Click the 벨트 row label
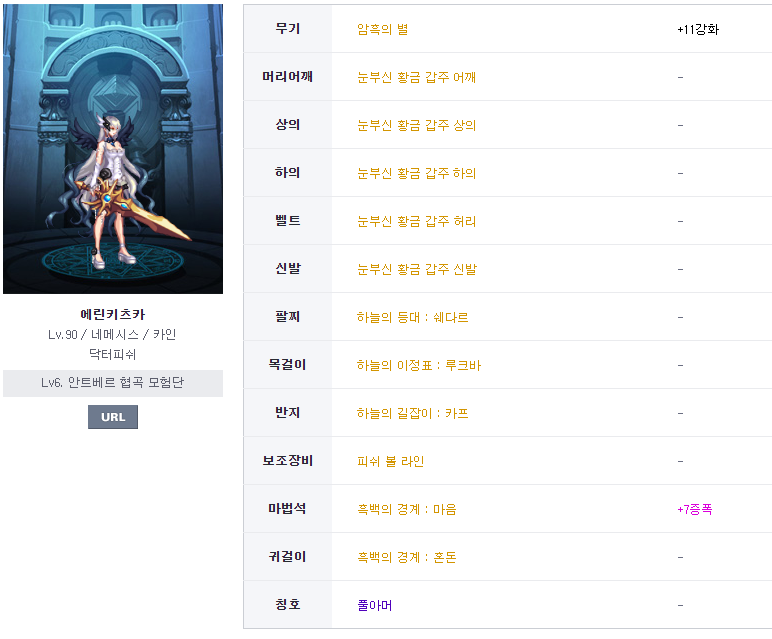This screenshot has width=772, height=639. tap(288, 221)
